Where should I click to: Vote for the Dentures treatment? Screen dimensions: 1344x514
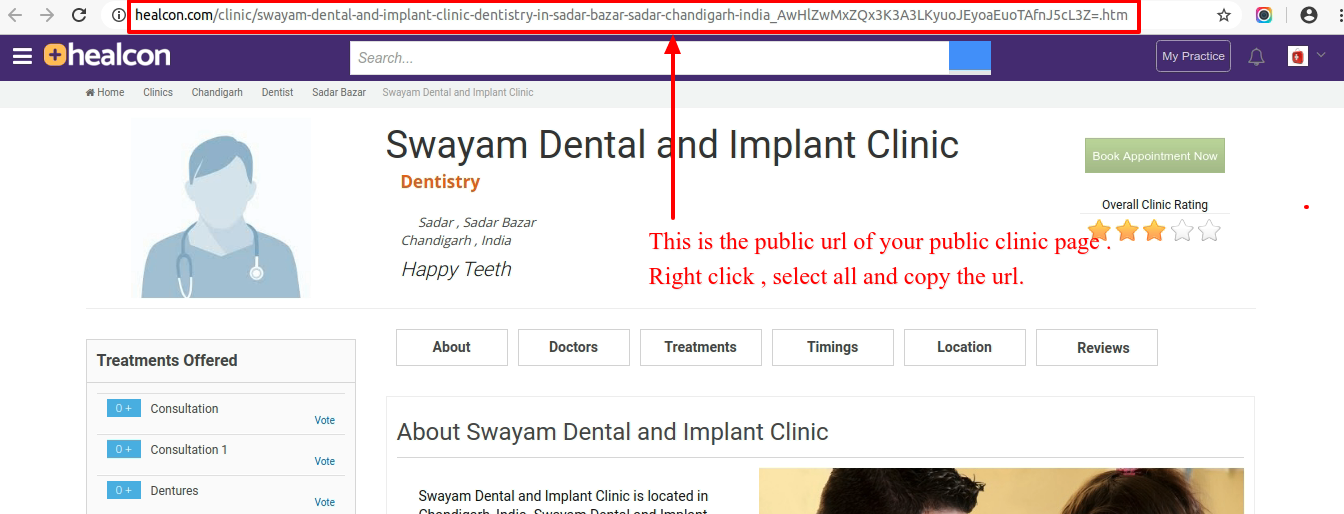[325, 502]
